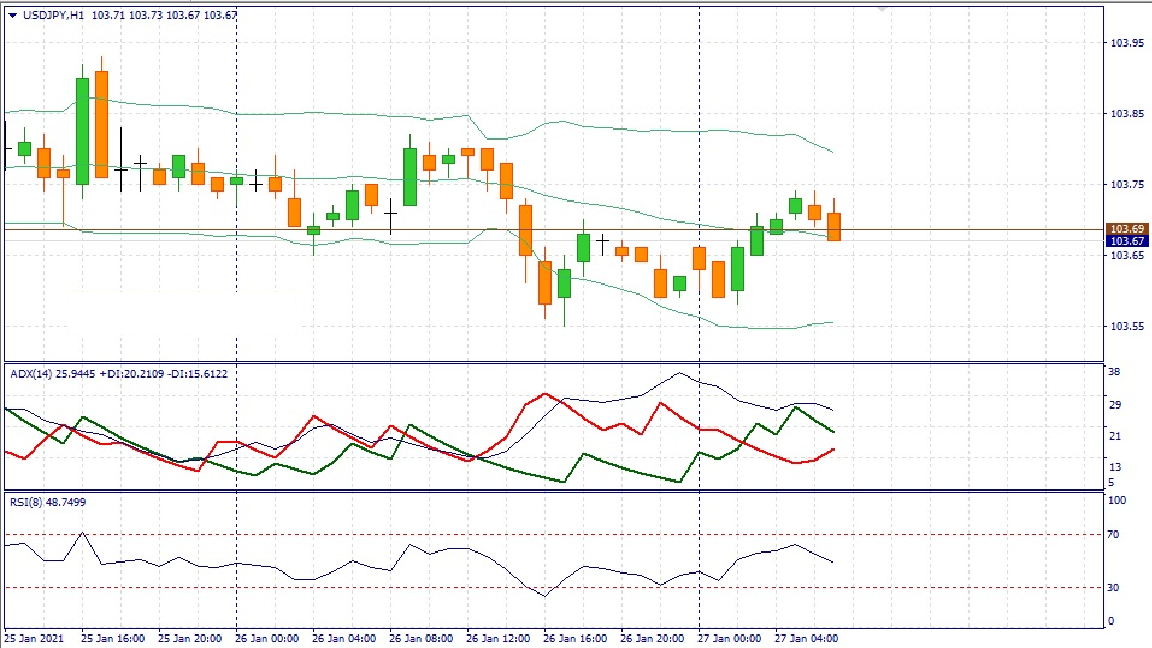1152x648 pixels.
Task: Click the 103.95 price scale label
Action: (x=1127, y=43)
